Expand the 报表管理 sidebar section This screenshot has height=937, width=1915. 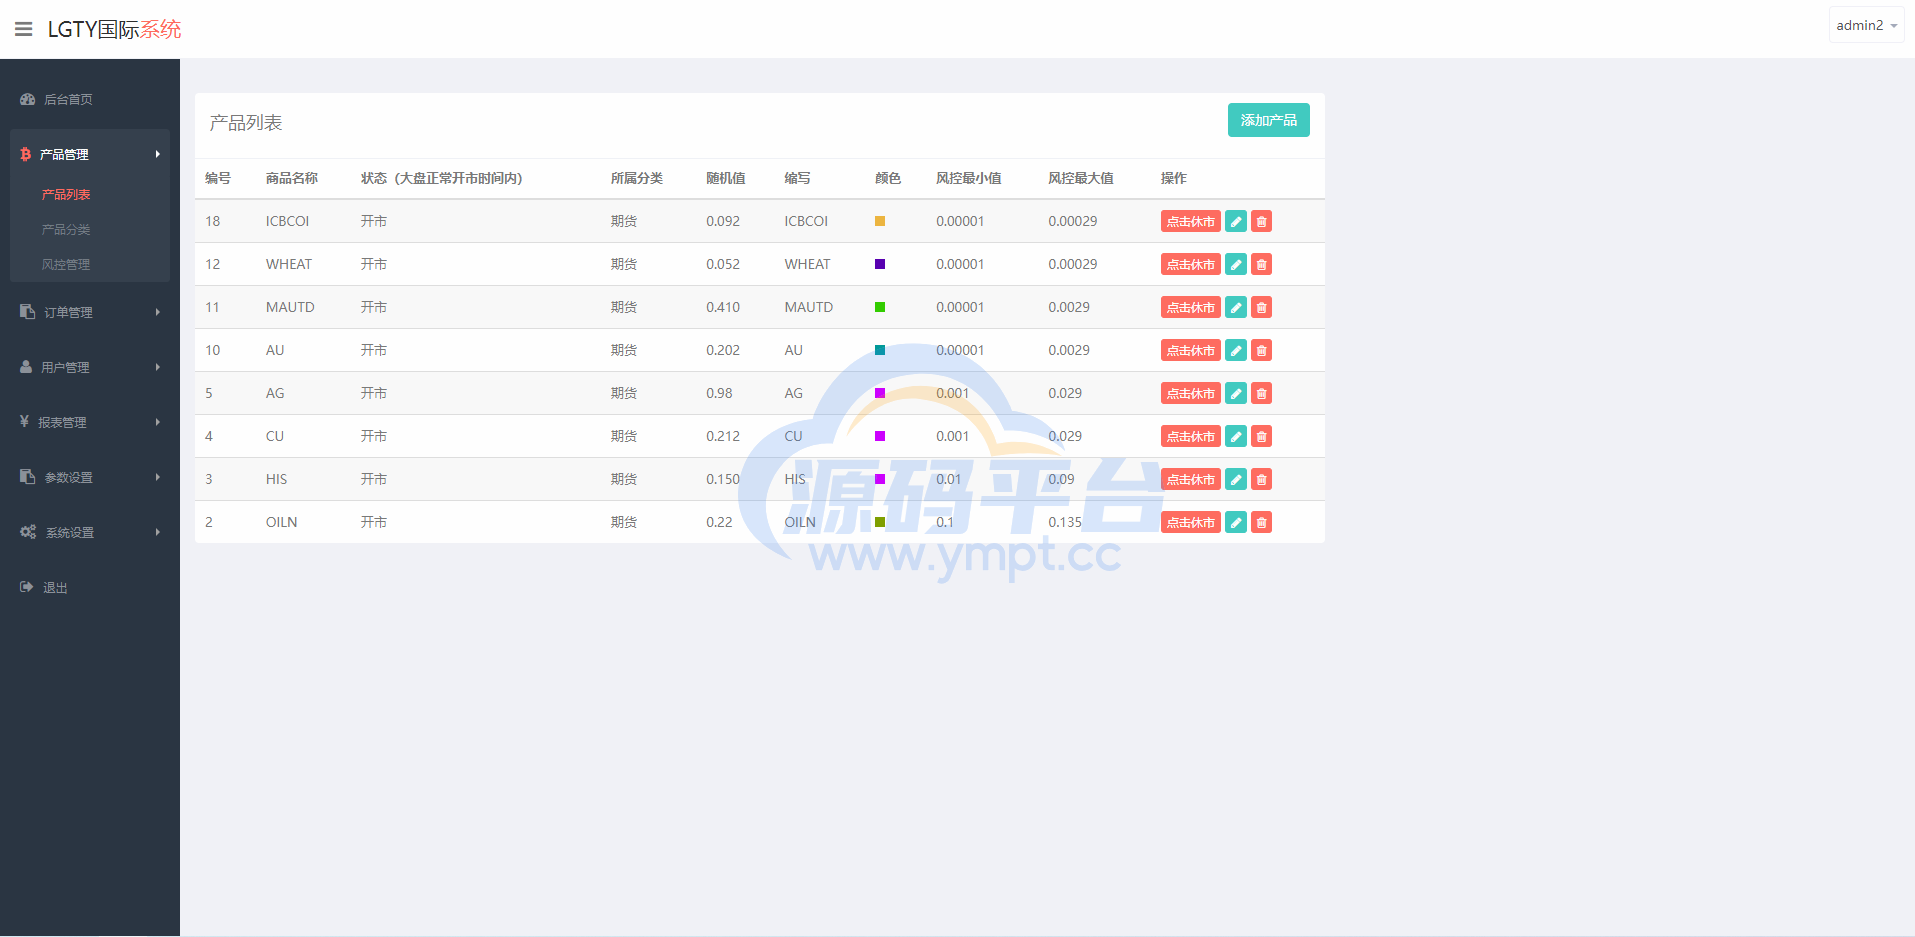90,422
